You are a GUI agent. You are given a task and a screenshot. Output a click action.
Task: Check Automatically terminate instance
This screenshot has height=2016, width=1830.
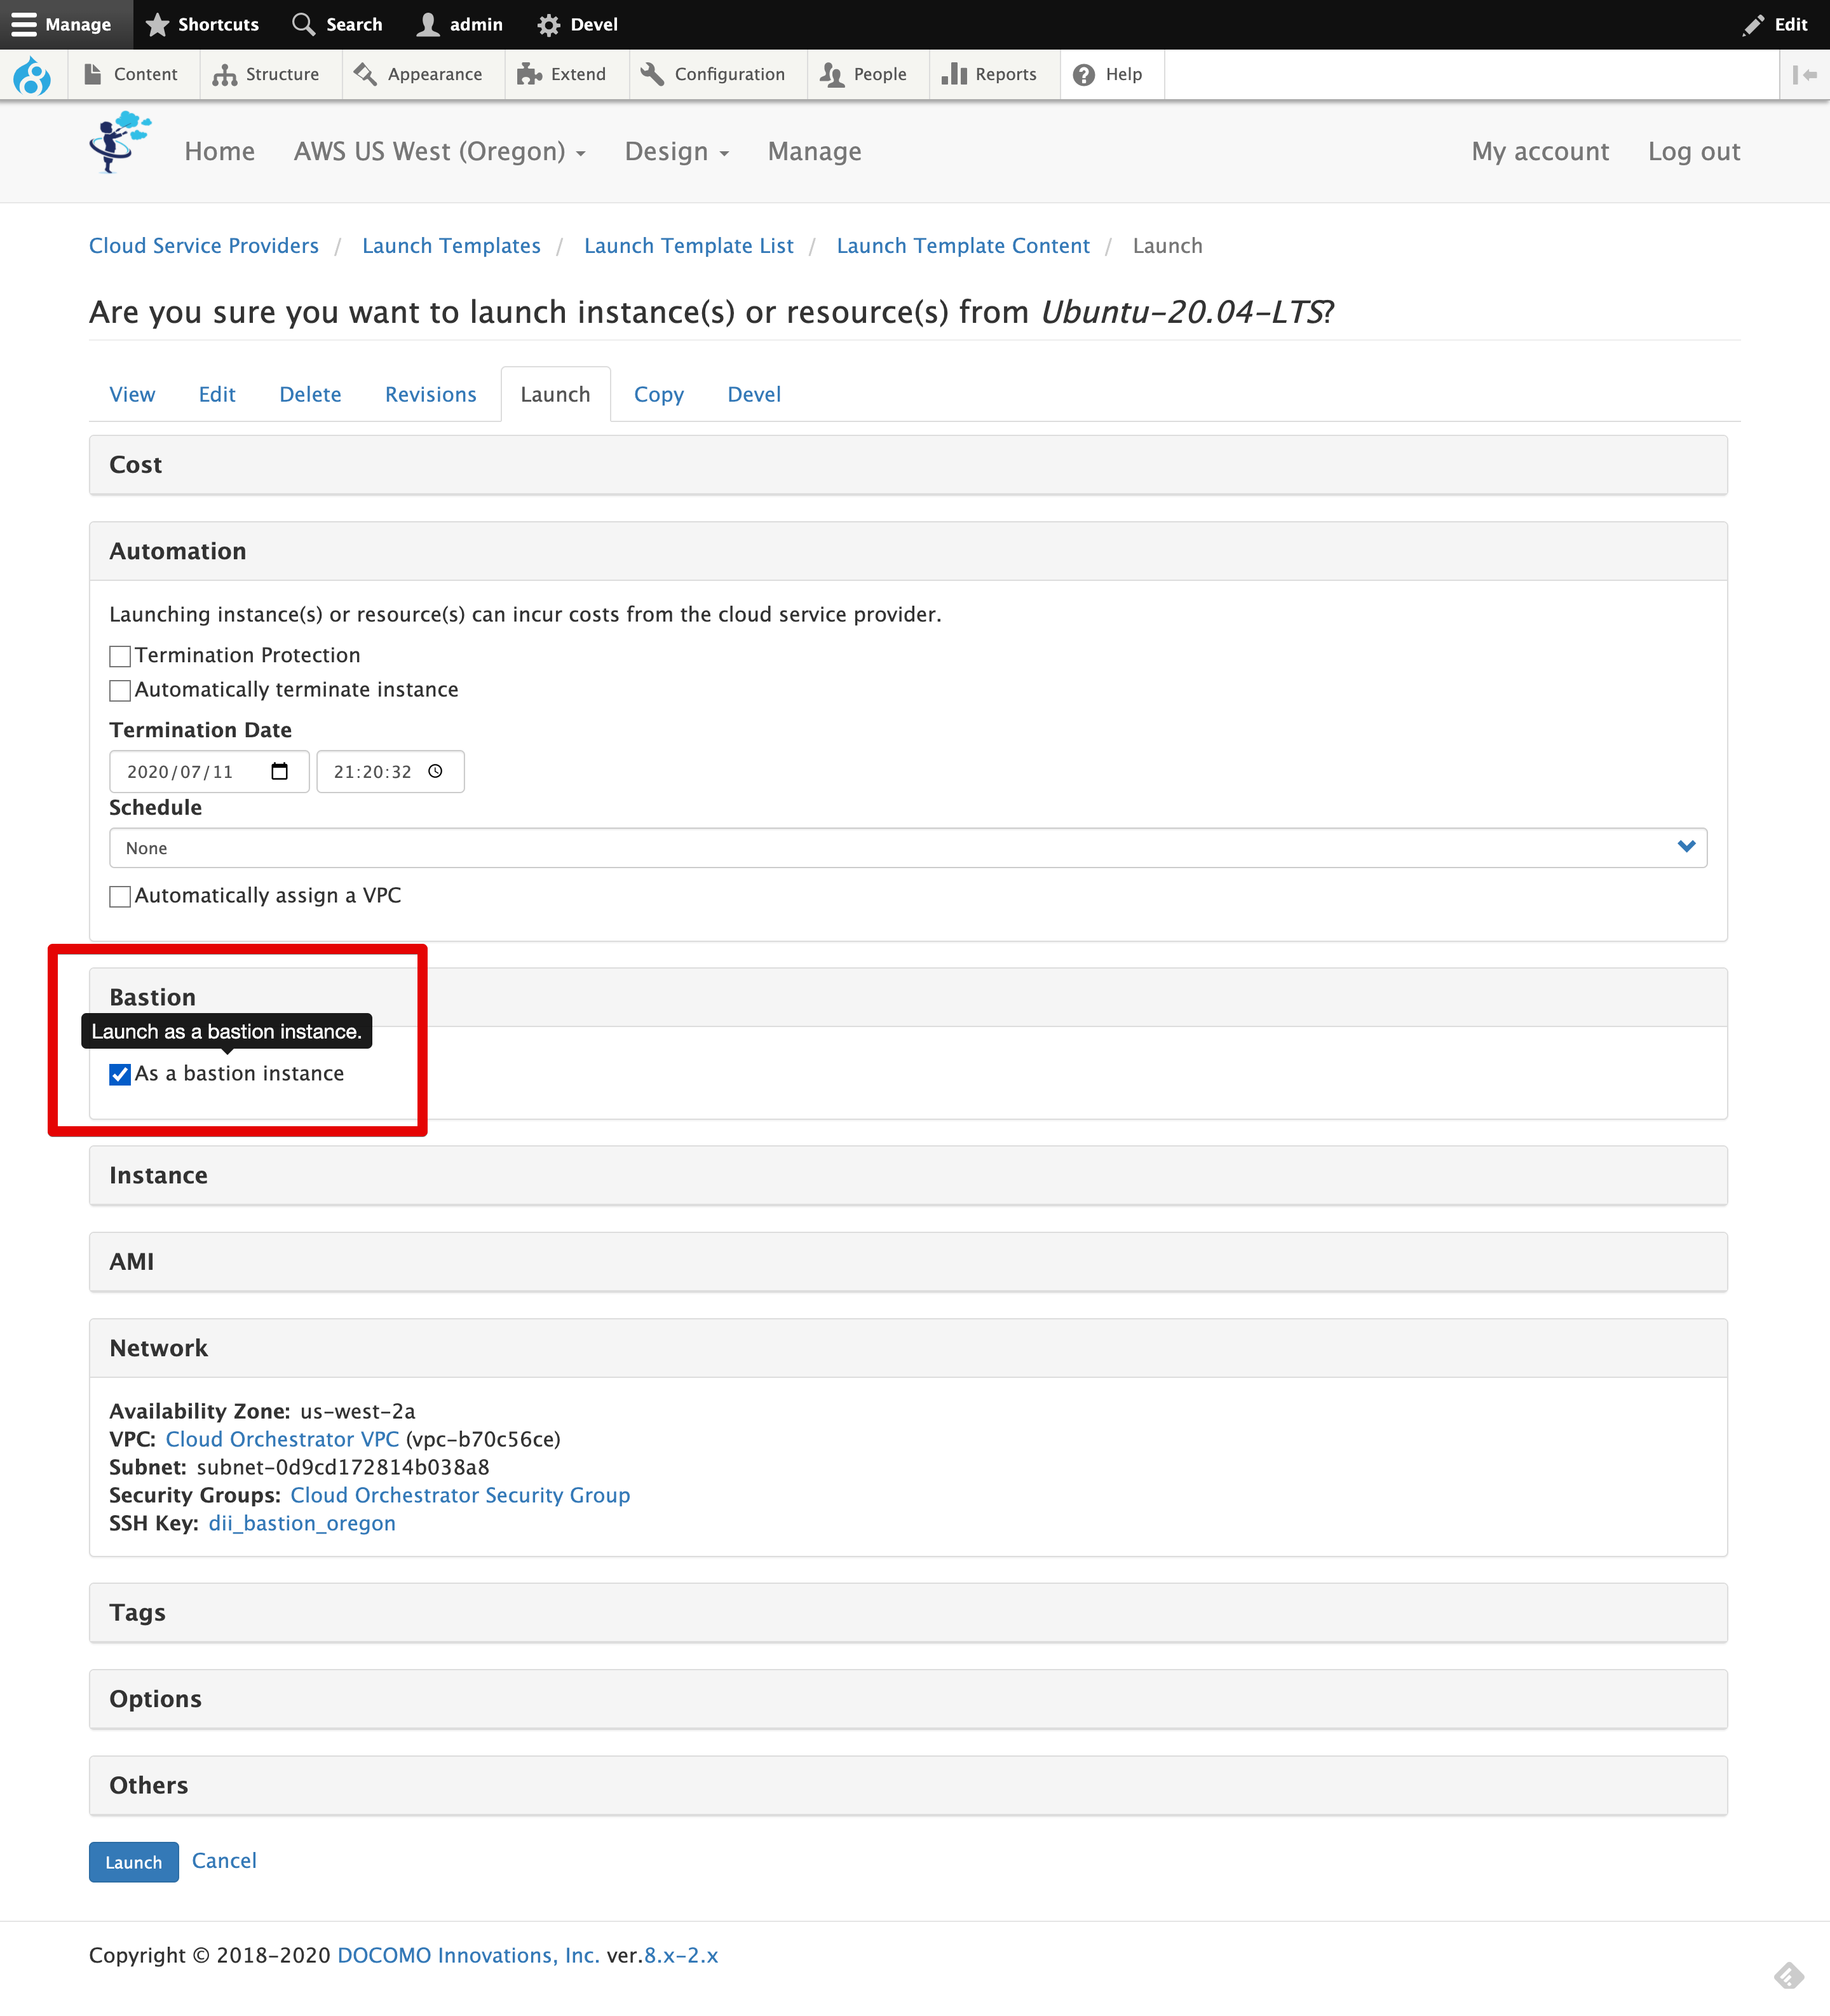120,690
